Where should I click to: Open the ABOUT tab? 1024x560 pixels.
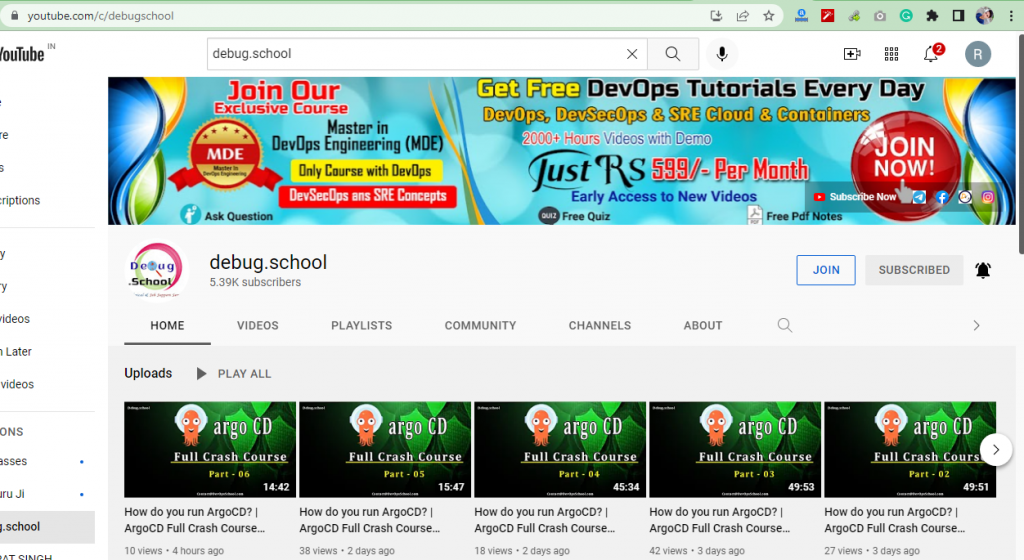pos(703,326)
